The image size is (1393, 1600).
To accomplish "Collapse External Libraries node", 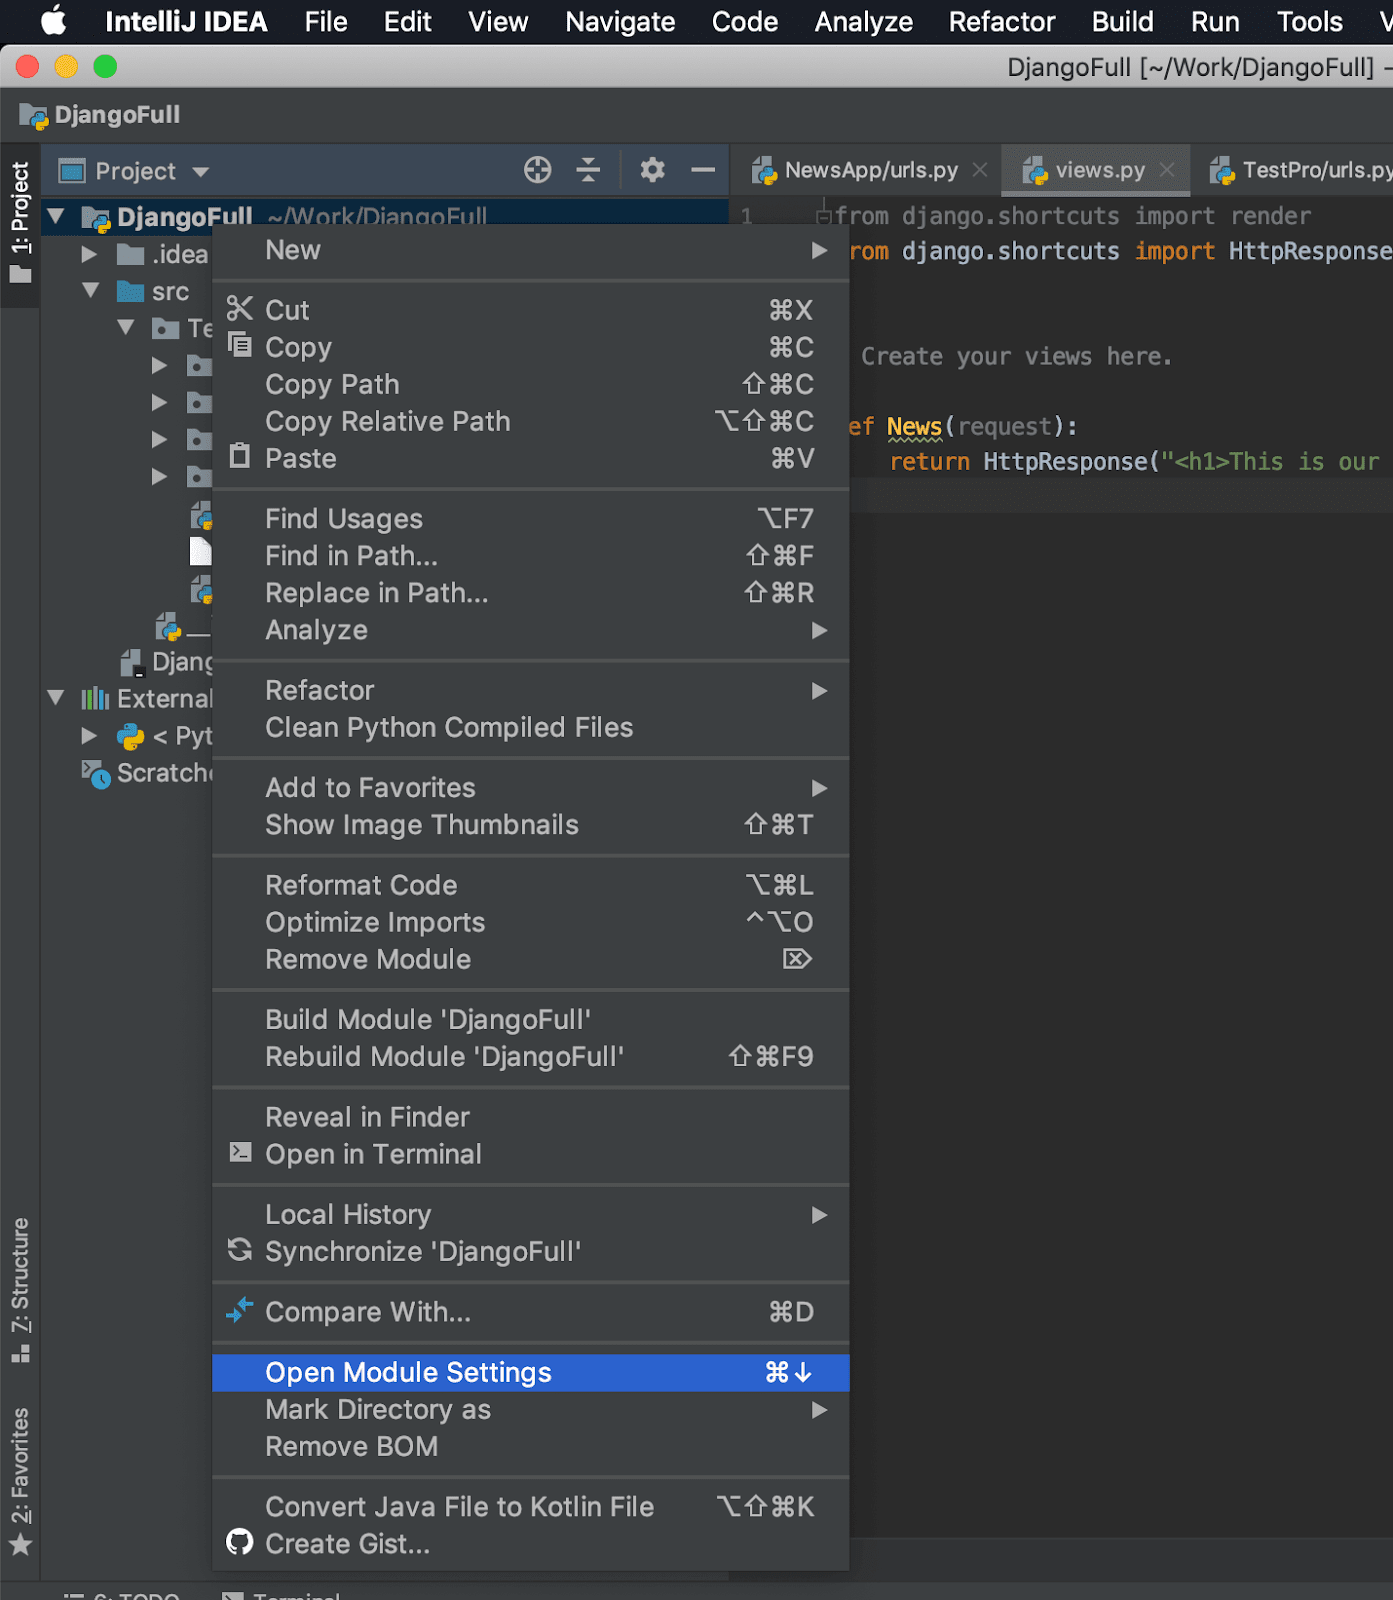I will [56, 698].
